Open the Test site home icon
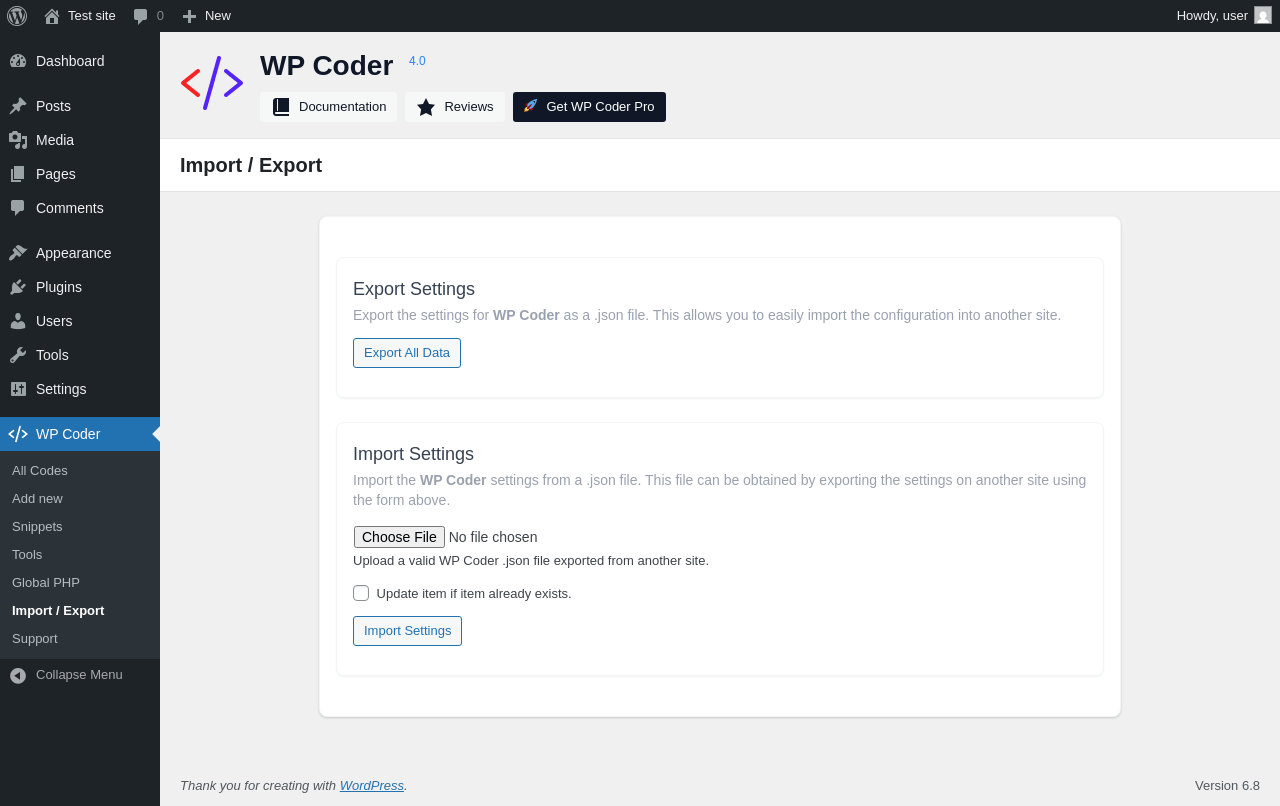Viewport: 1280px width, 806px height. coord(52,16)
